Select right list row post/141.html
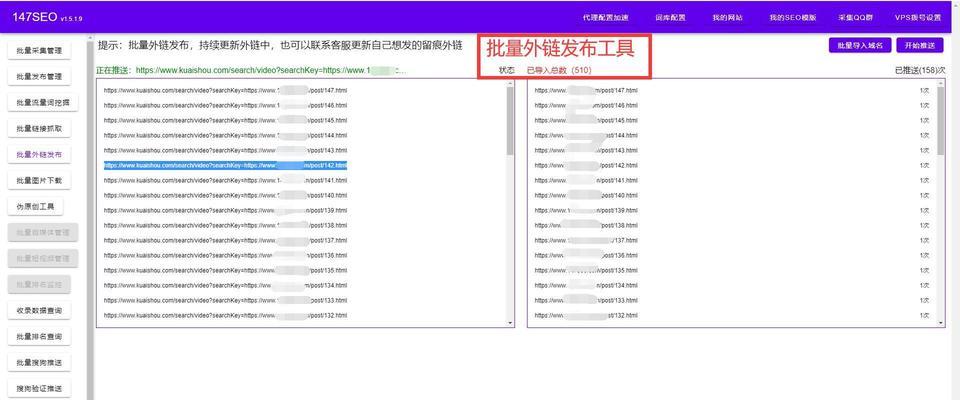Image resolution: width=960 pixels, height=400 pixels. coord(586,180)
